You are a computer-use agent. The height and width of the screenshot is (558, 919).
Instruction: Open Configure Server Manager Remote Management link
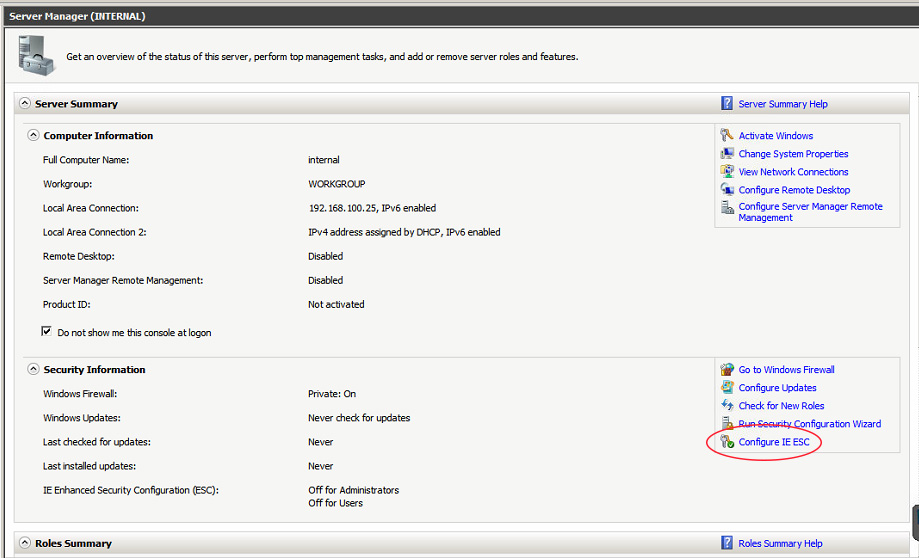(810, 212)
